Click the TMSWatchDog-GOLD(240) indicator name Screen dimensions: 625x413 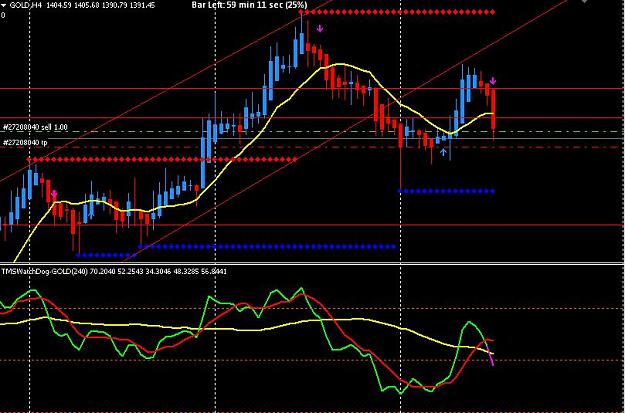click(x=45, y=271)
